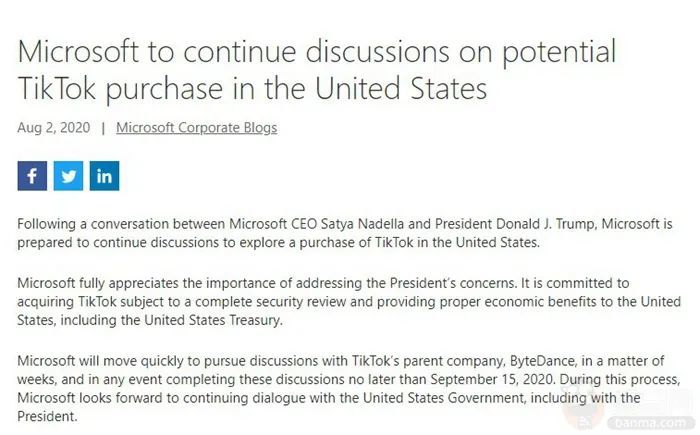The image size is (700, 435).
Task: Click the Twitter share icon
Action: tap(68, 177)
